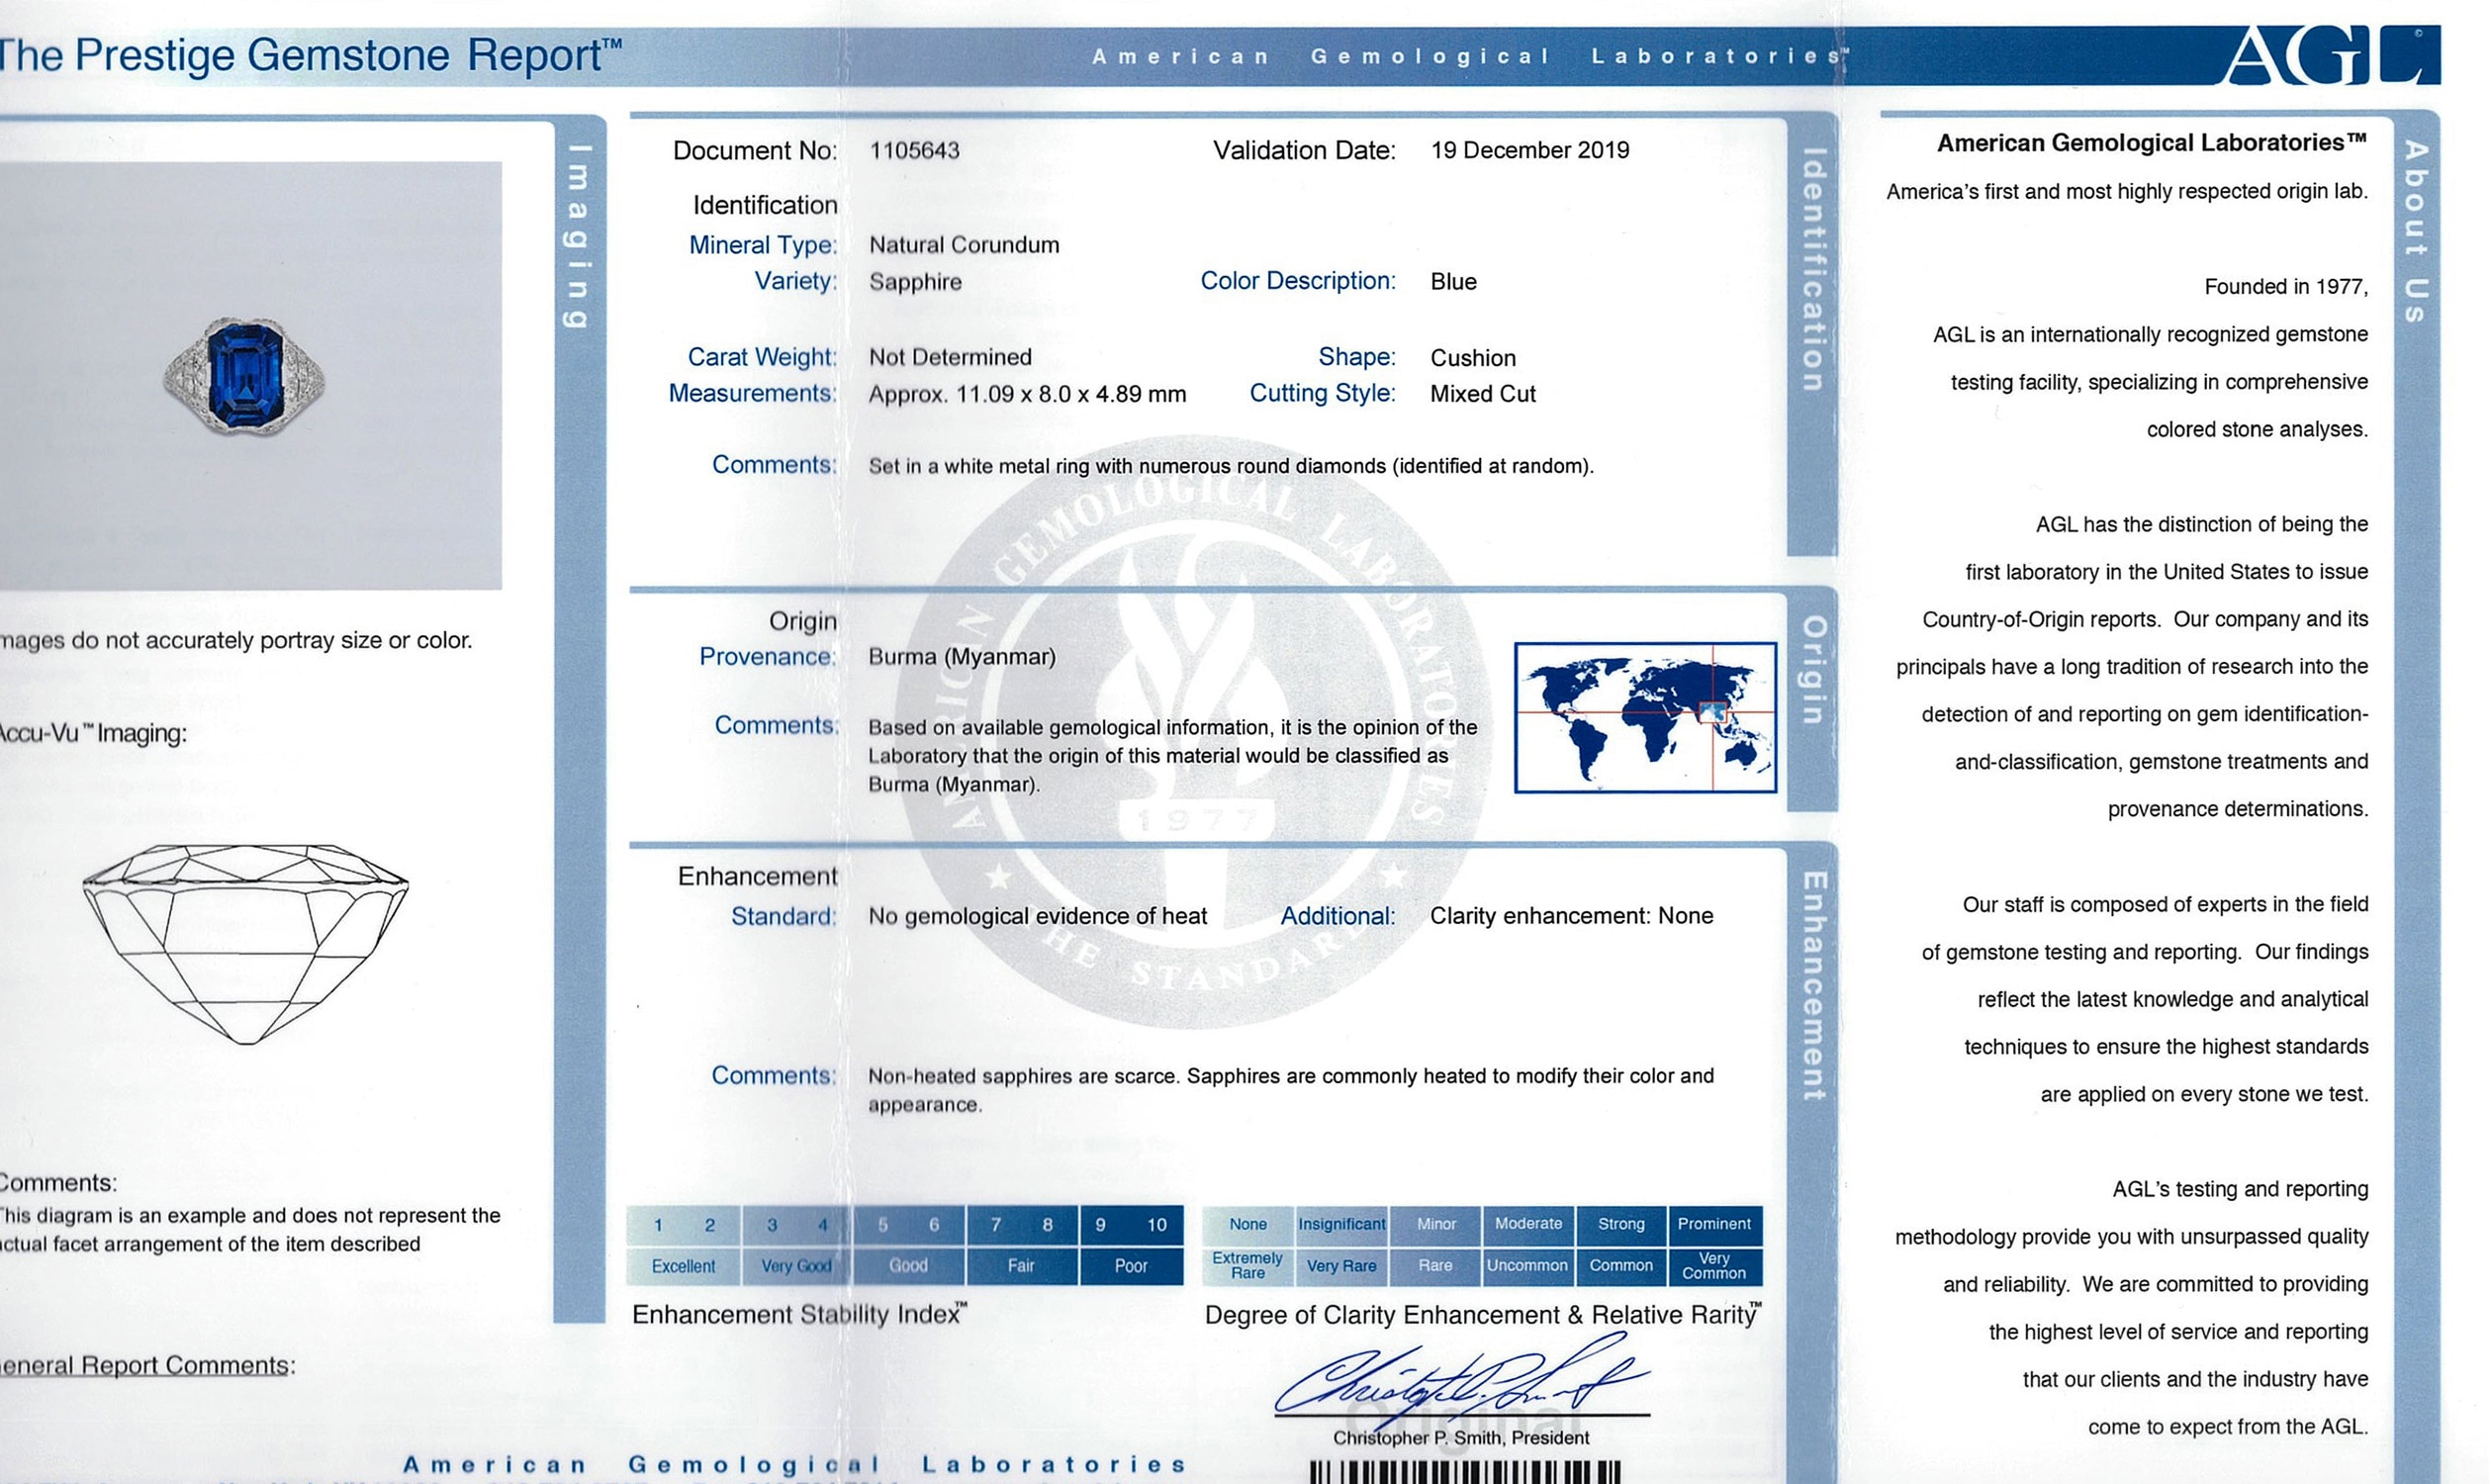
Task: Click the Prestige Gemstone Report title
Action: click(310, 54)
